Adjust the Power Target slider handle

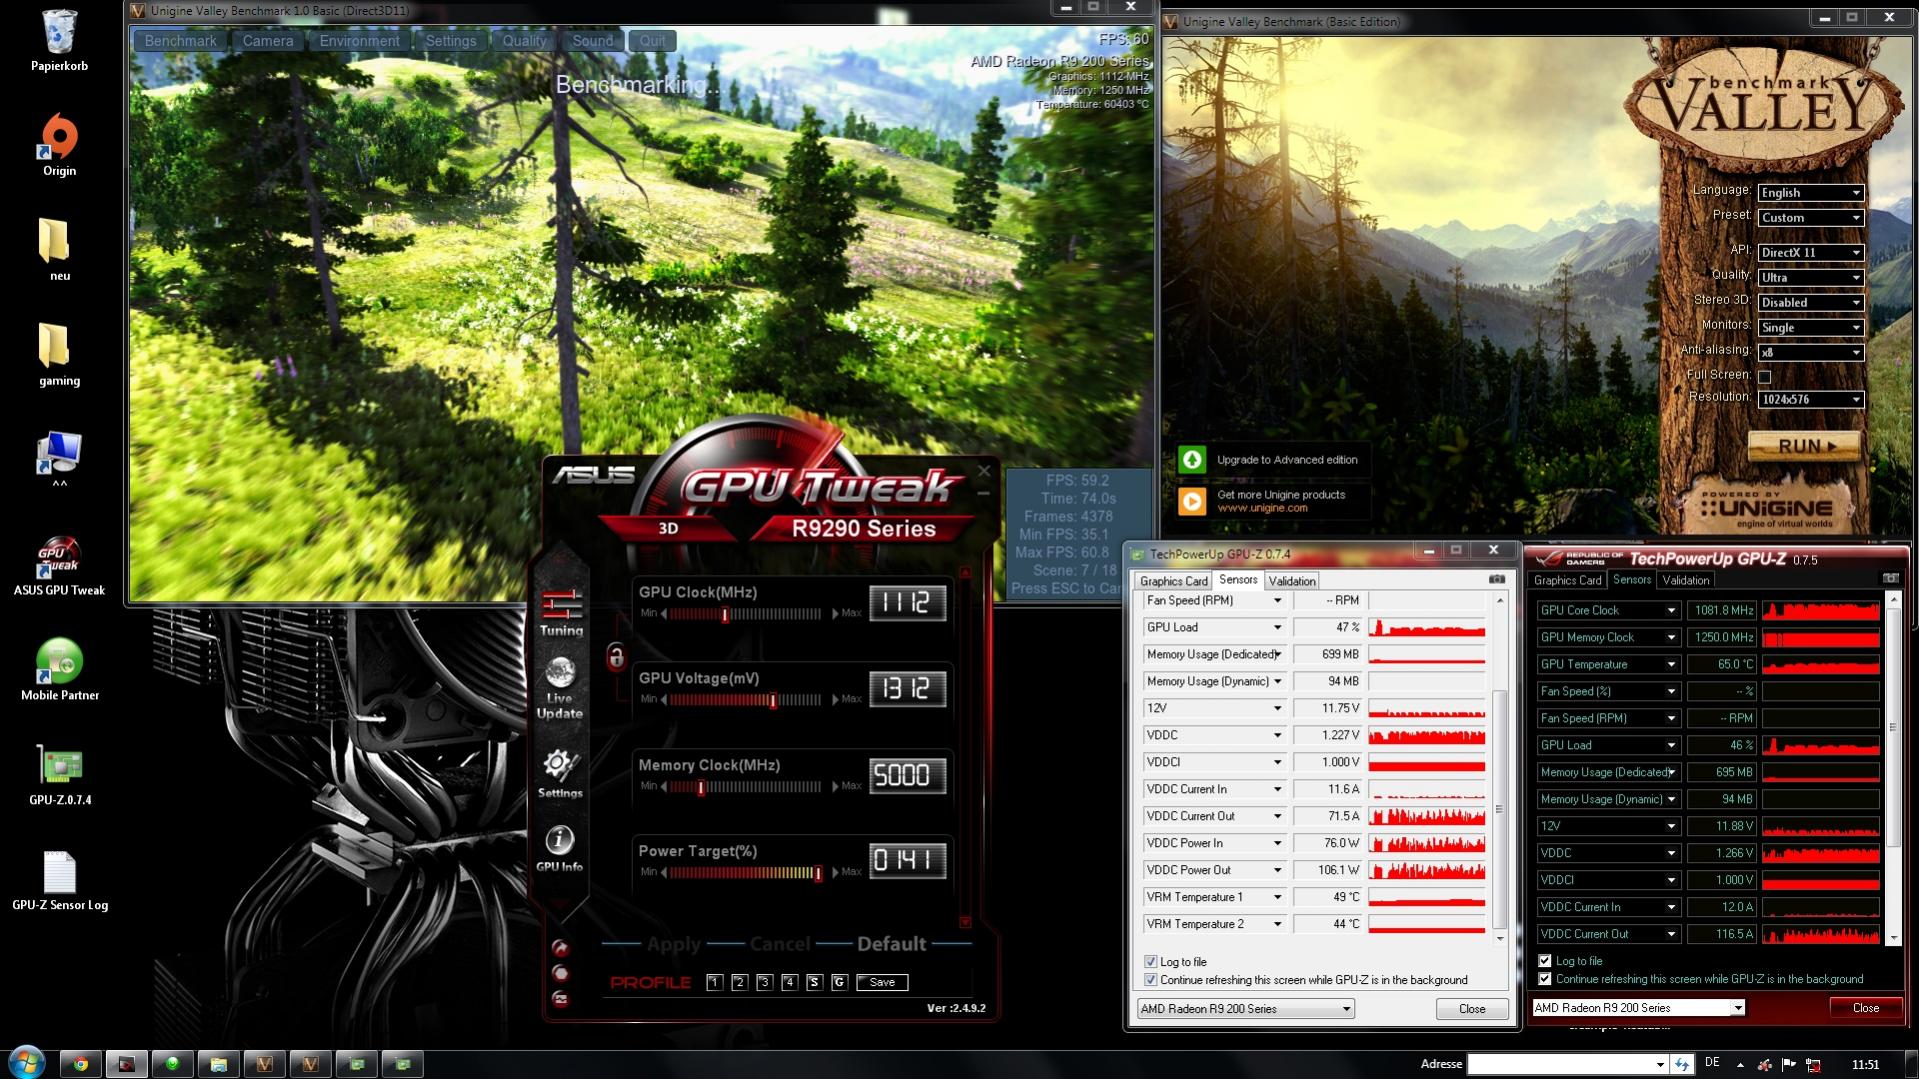point(817,873)
